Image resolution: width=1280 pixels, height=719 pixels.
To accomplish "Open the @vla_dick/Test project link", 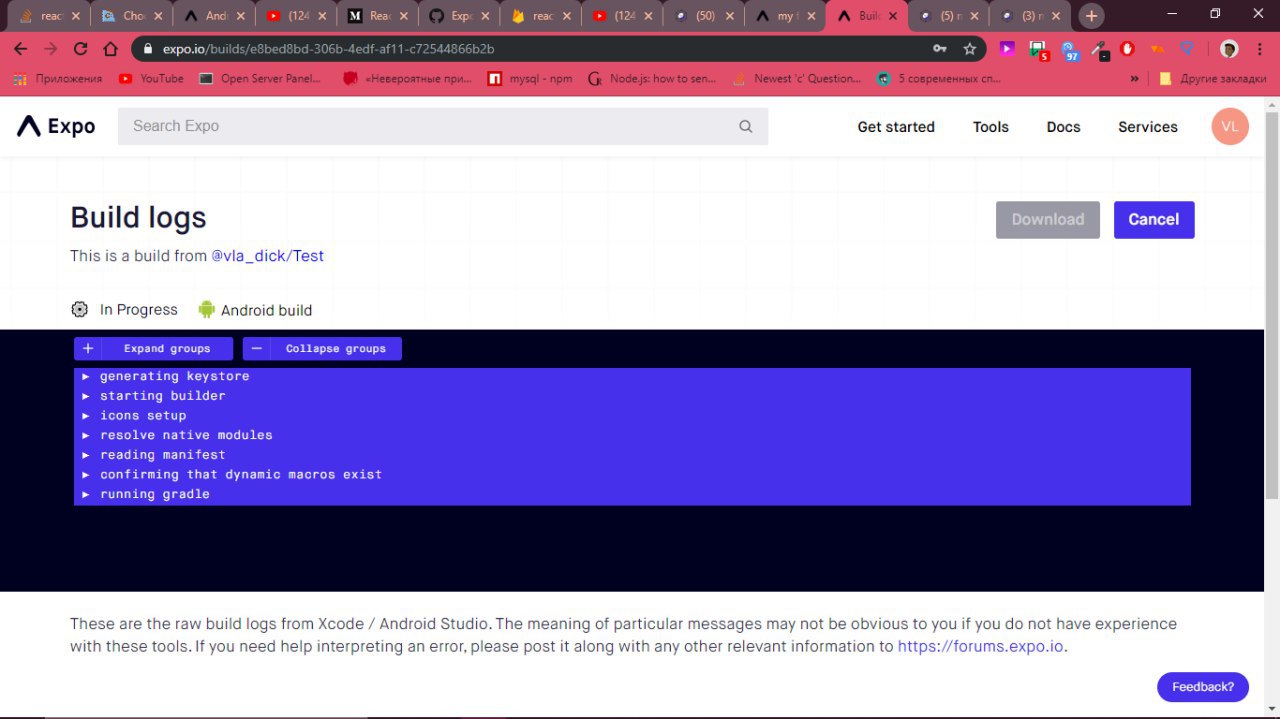I will pyautogui.click(x=267, y=256).
